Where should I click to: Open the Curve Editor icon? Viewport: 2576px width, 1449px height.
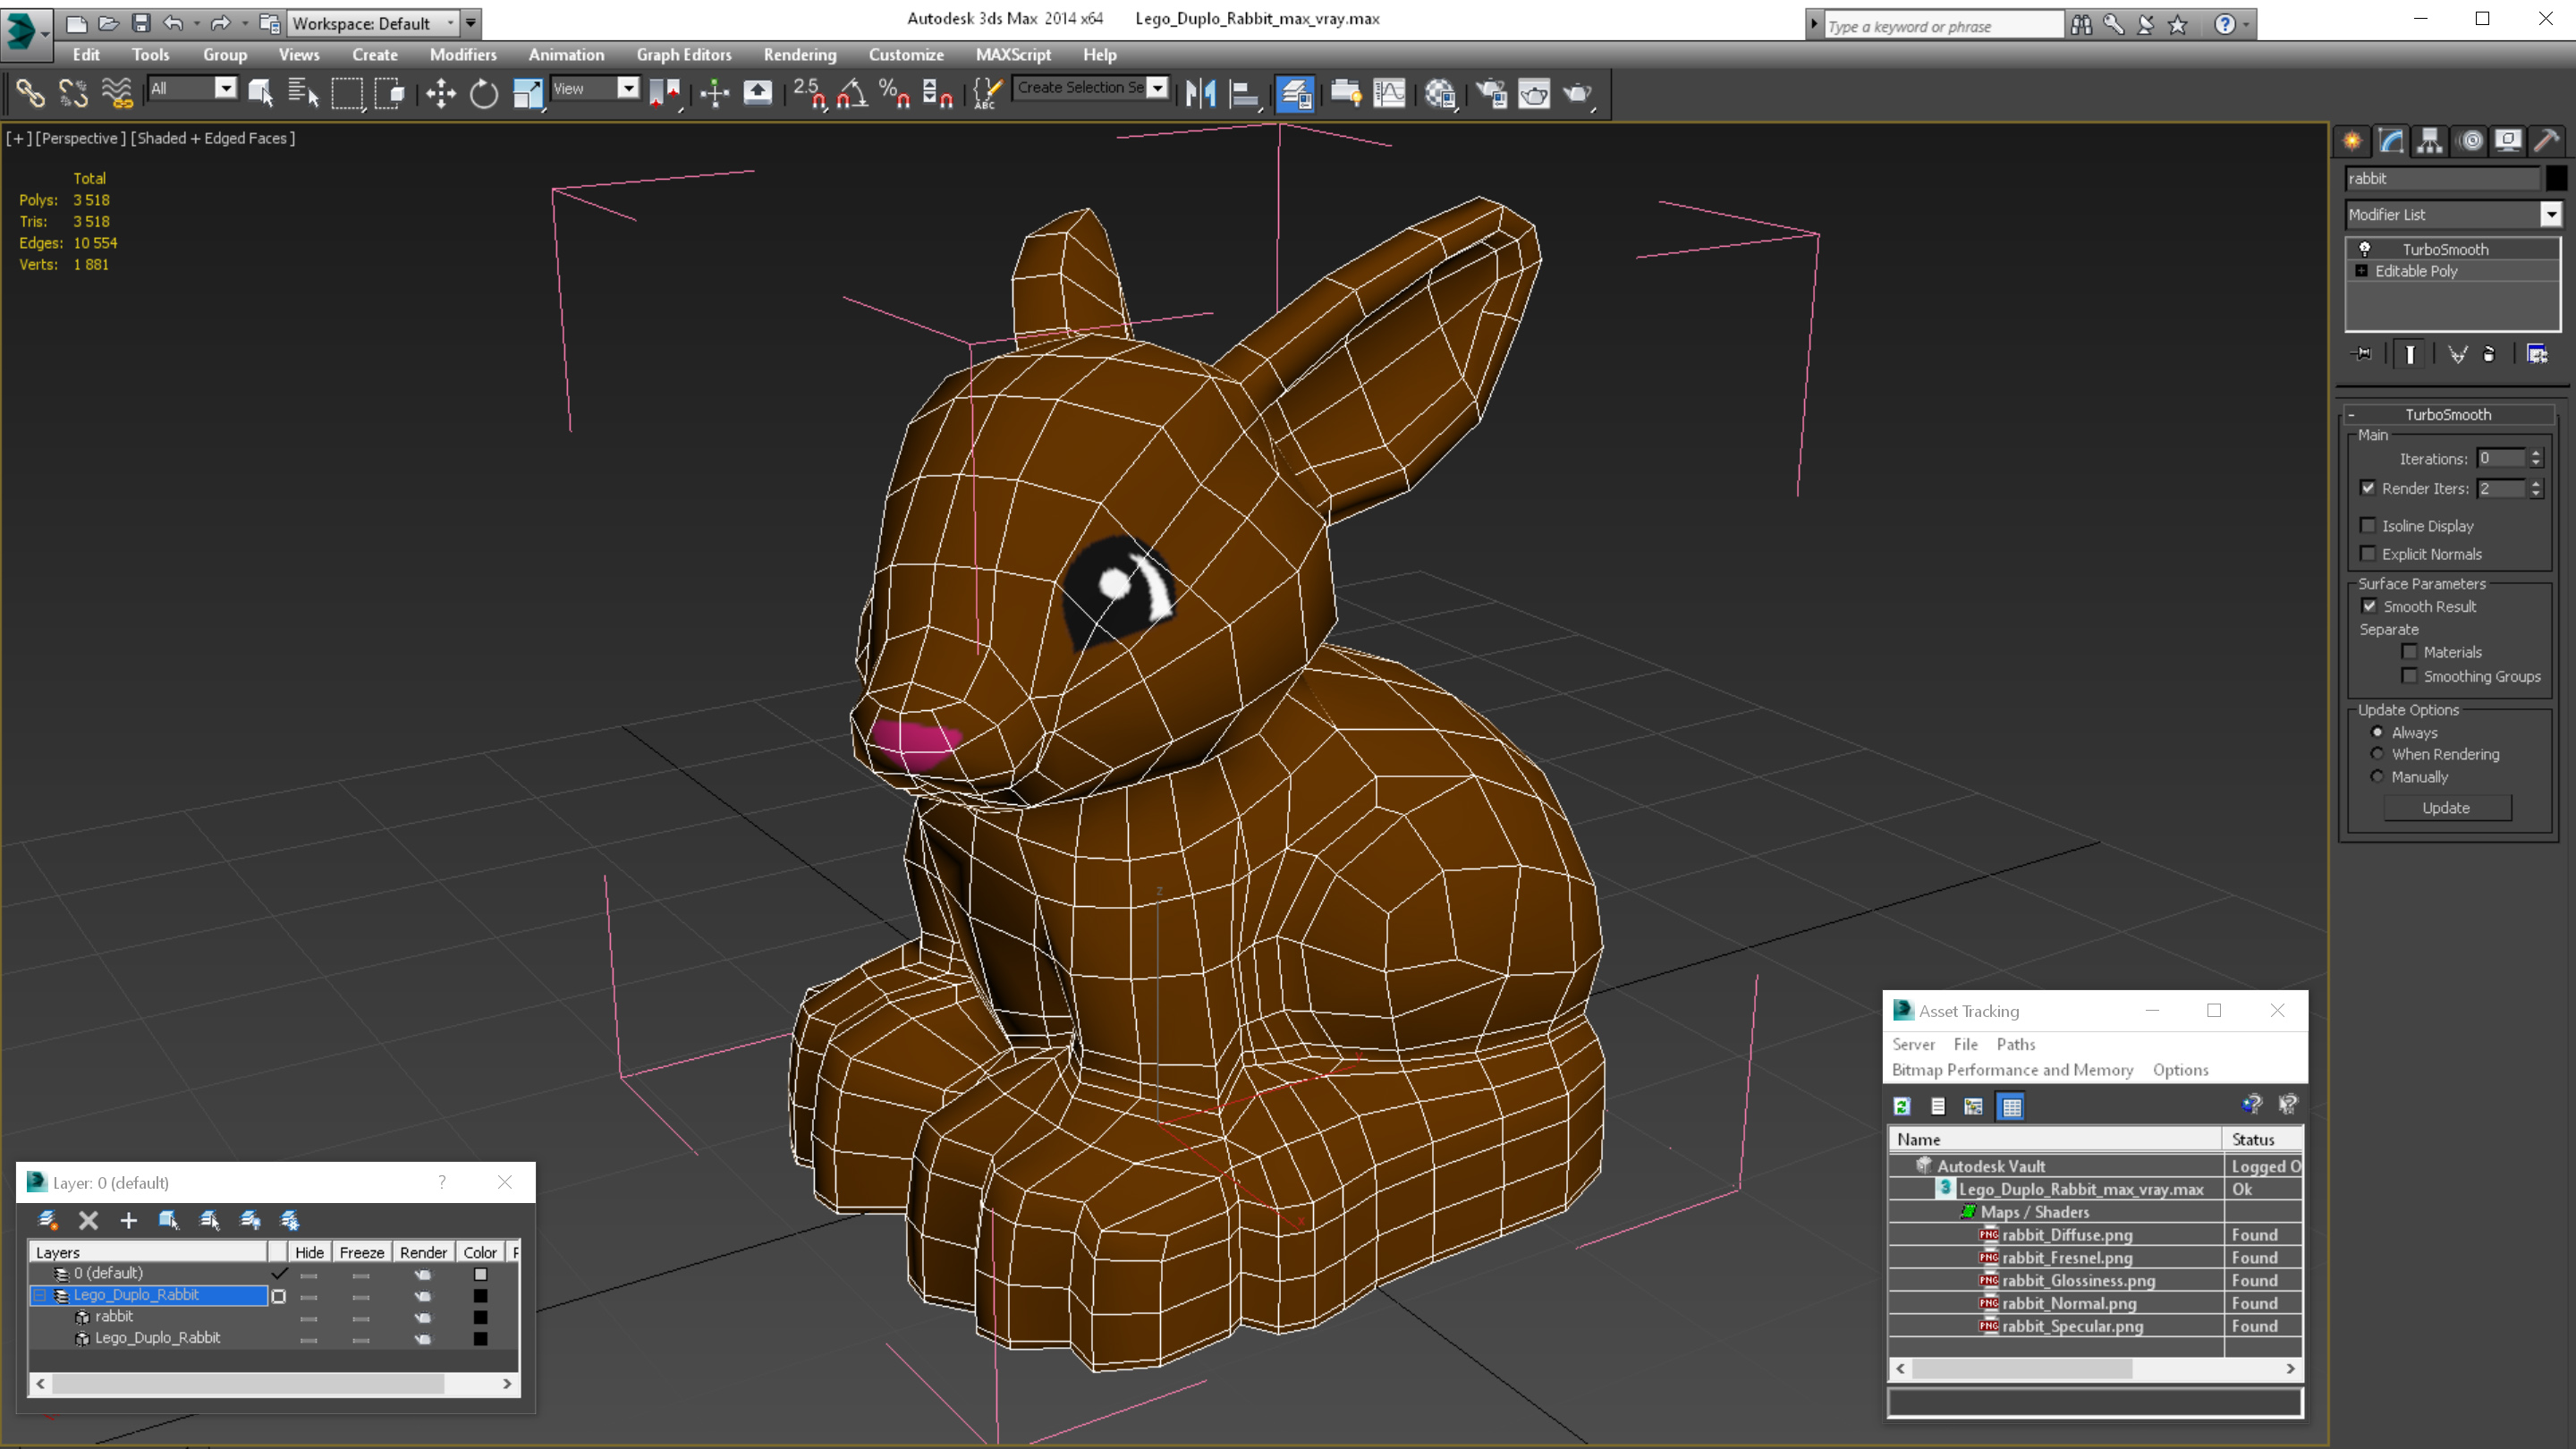pyautogui.click(x=1390, y=93)
